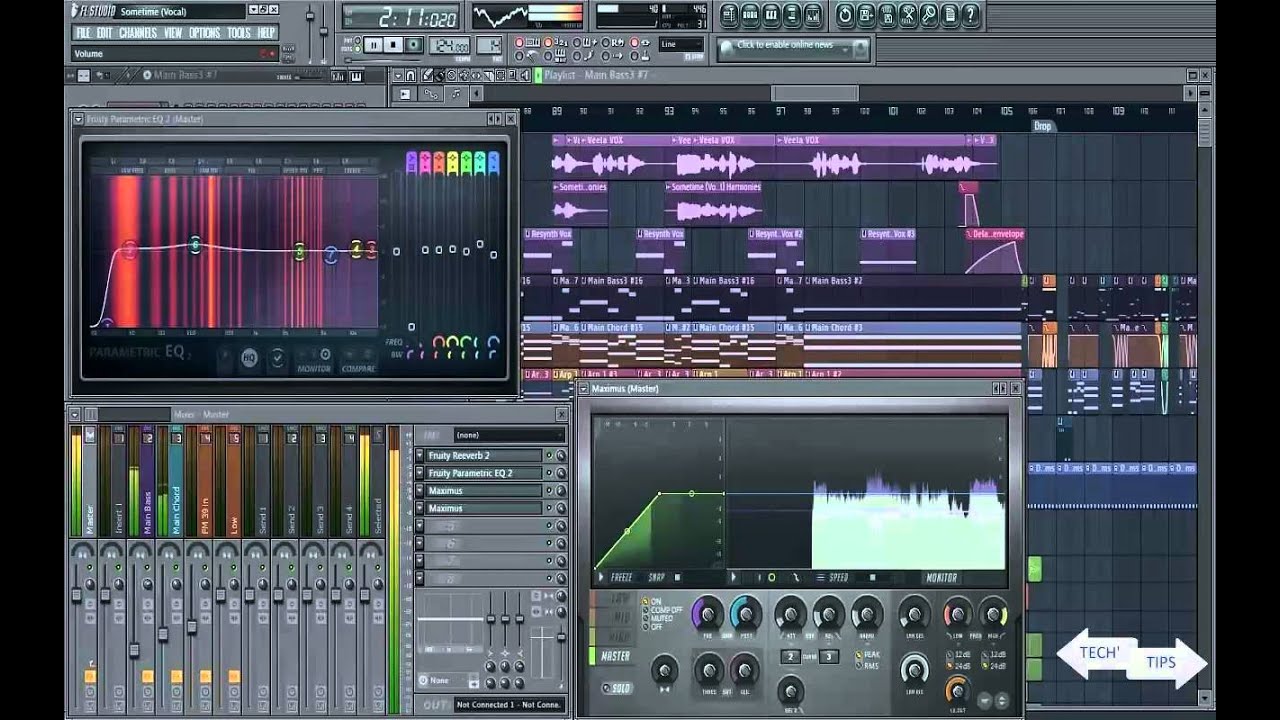Click the Drop timeline marker
This screenshot has width=1280, height=720.
(1043, 126)
